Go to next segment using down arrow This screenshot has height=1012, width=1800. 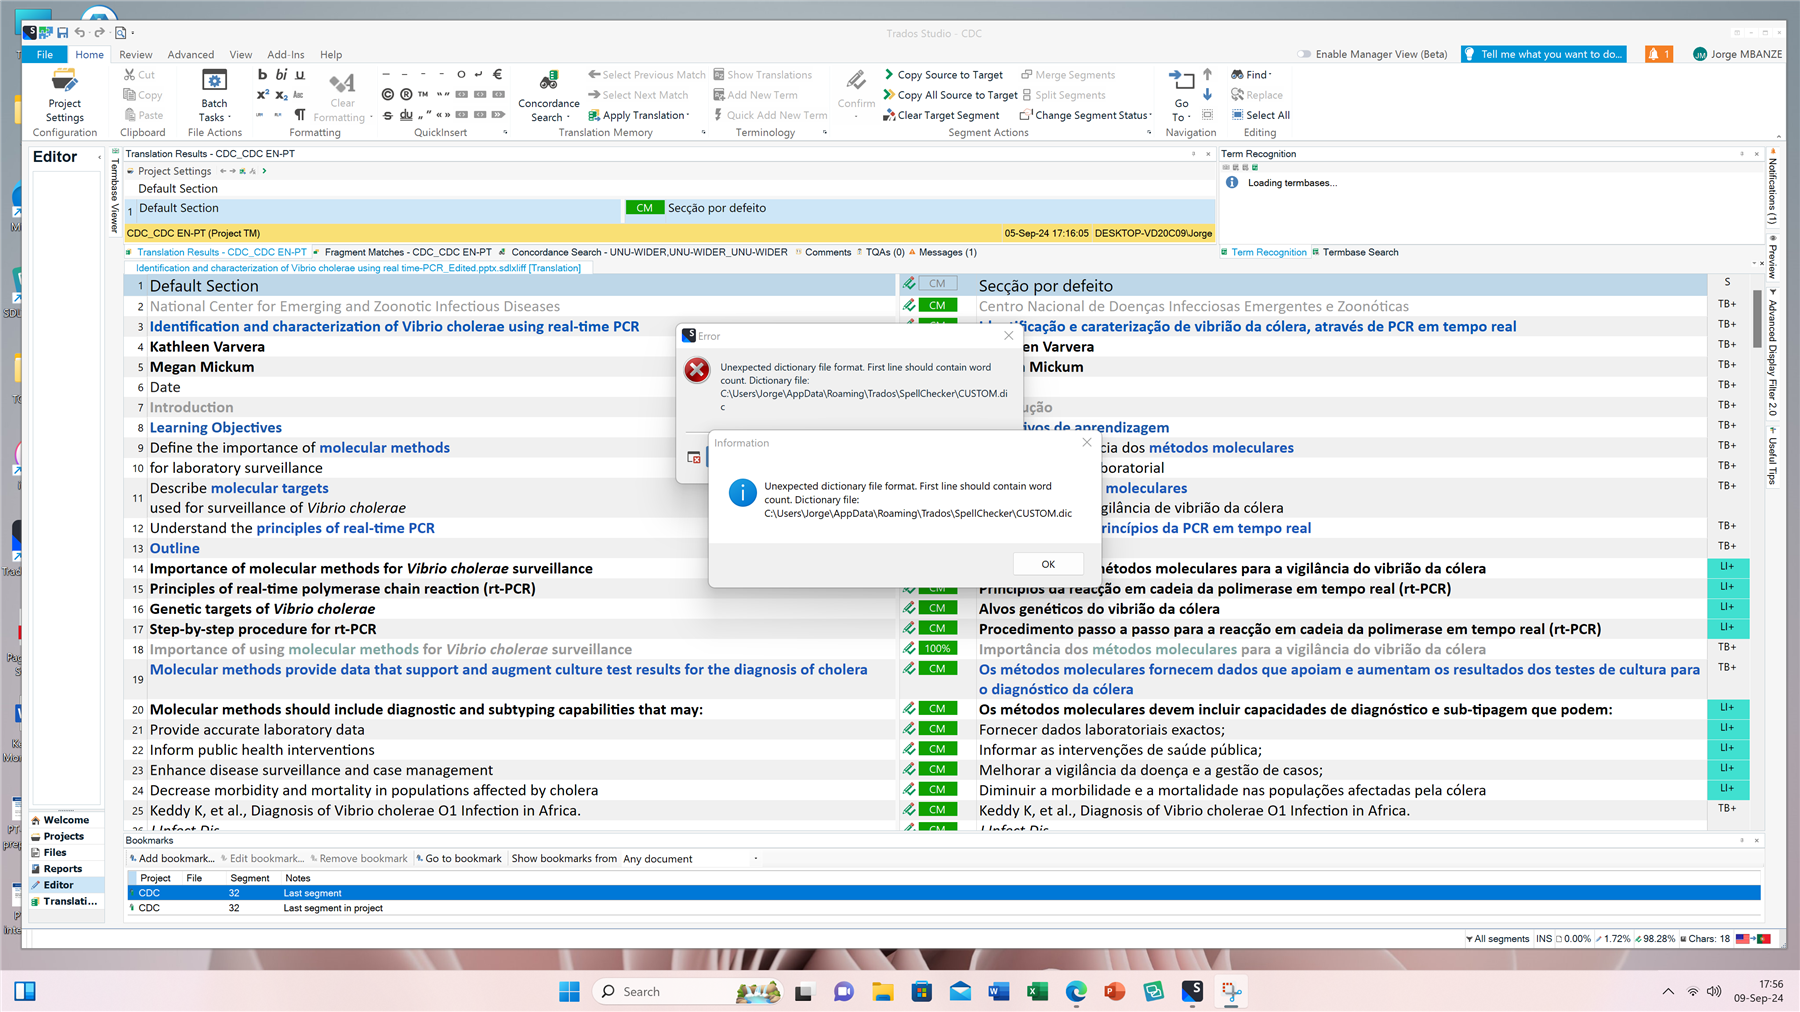1207,94
